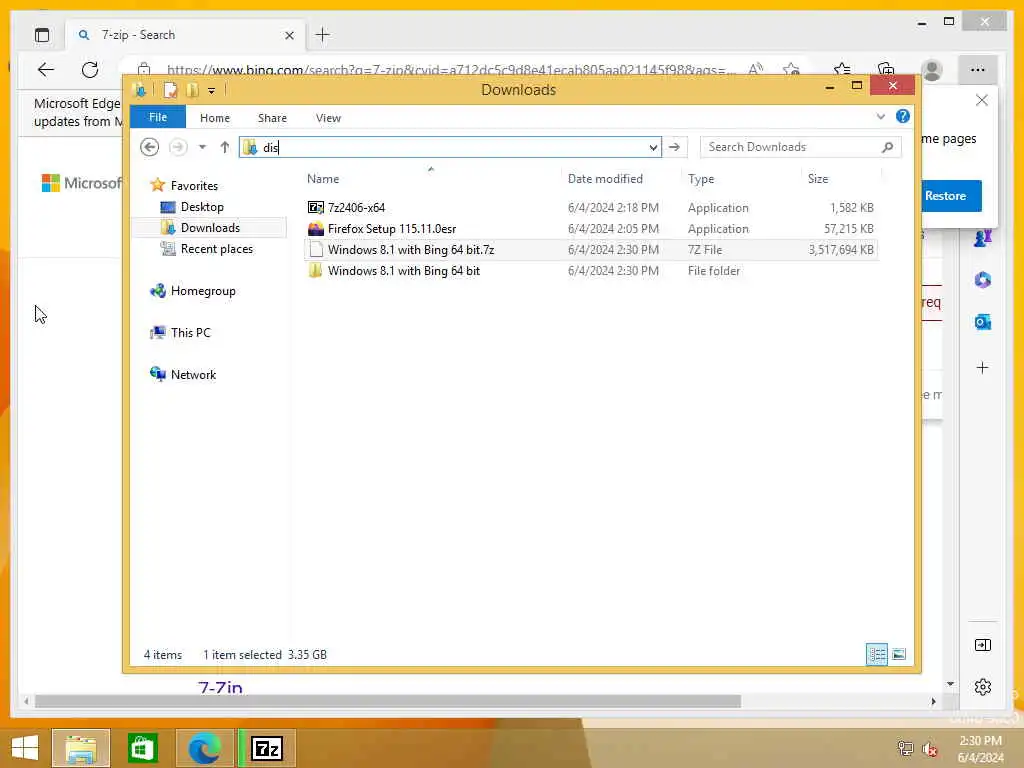Open the Share ribbon tab
Screen dimensions: 1024x768
[x=272, y=118]
